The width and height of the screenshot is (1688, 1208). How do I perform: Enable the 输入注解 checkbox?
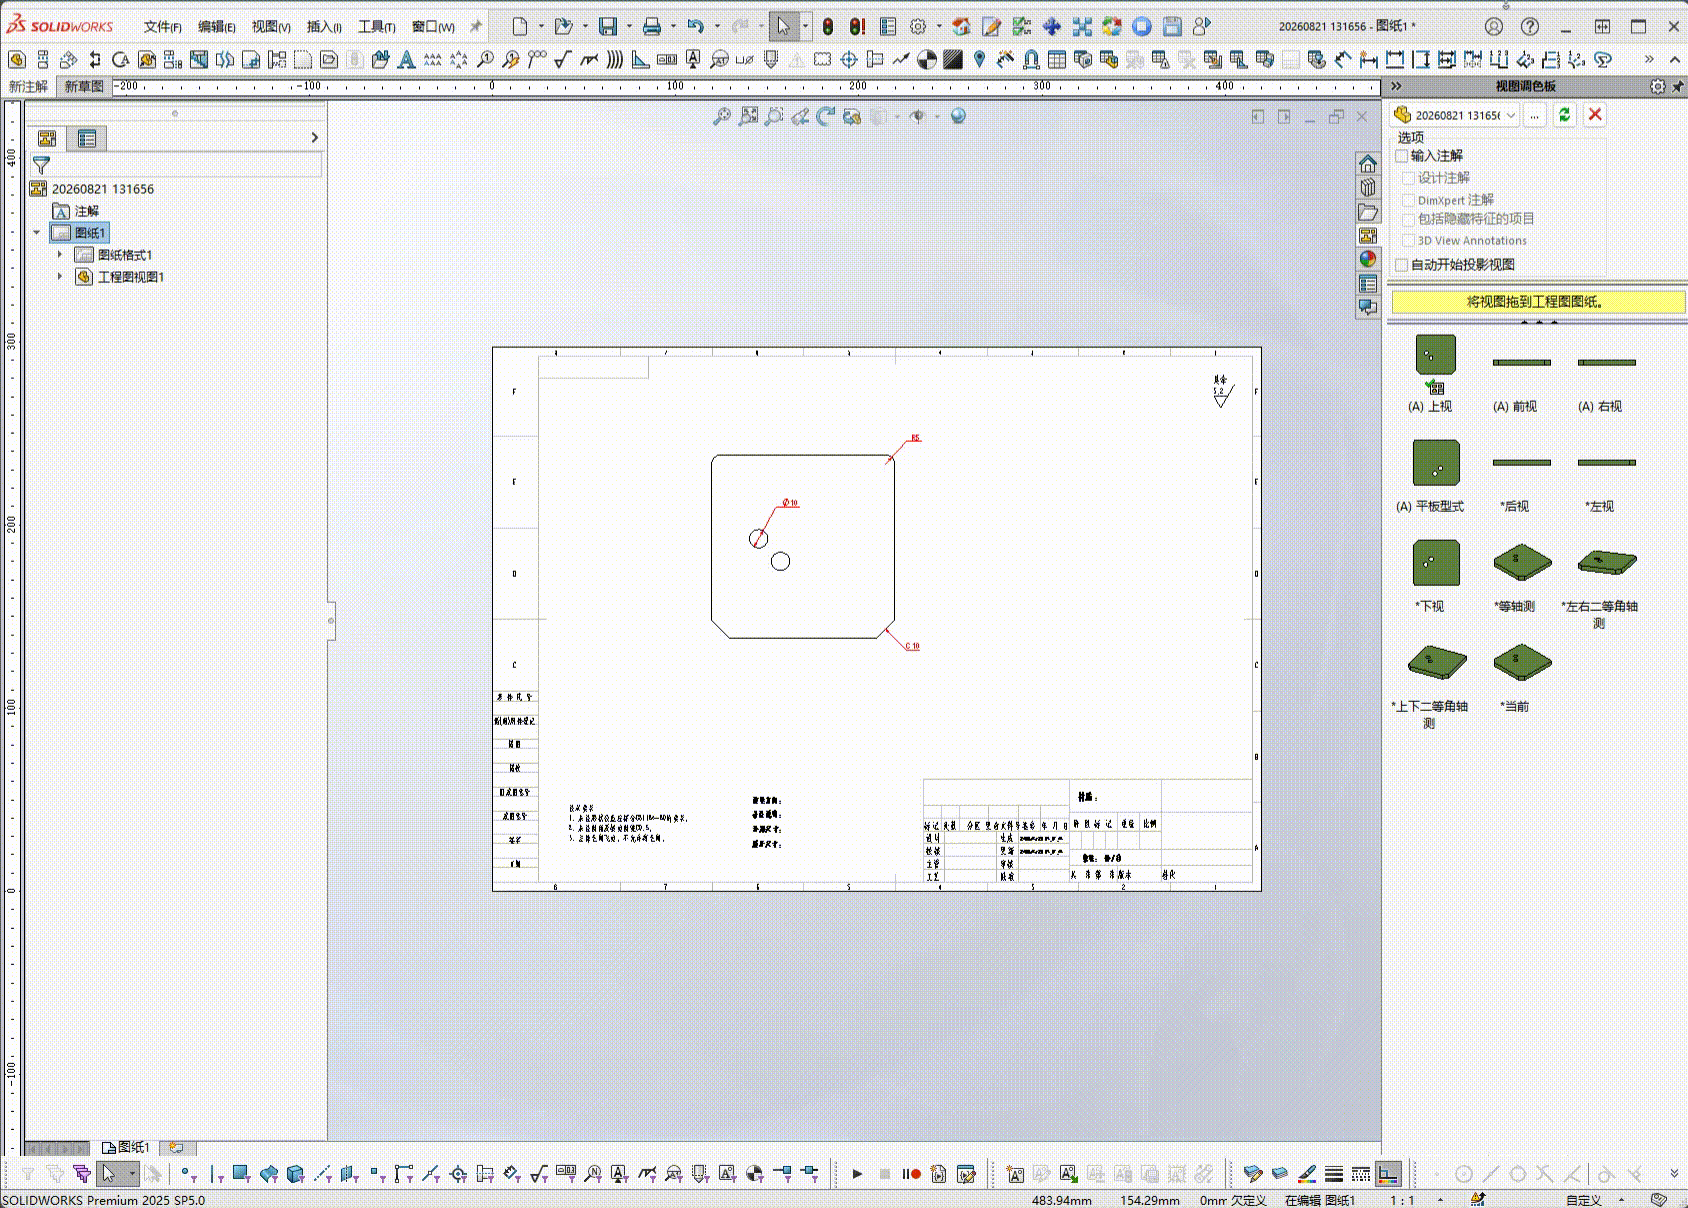[x=1402, y=156]
